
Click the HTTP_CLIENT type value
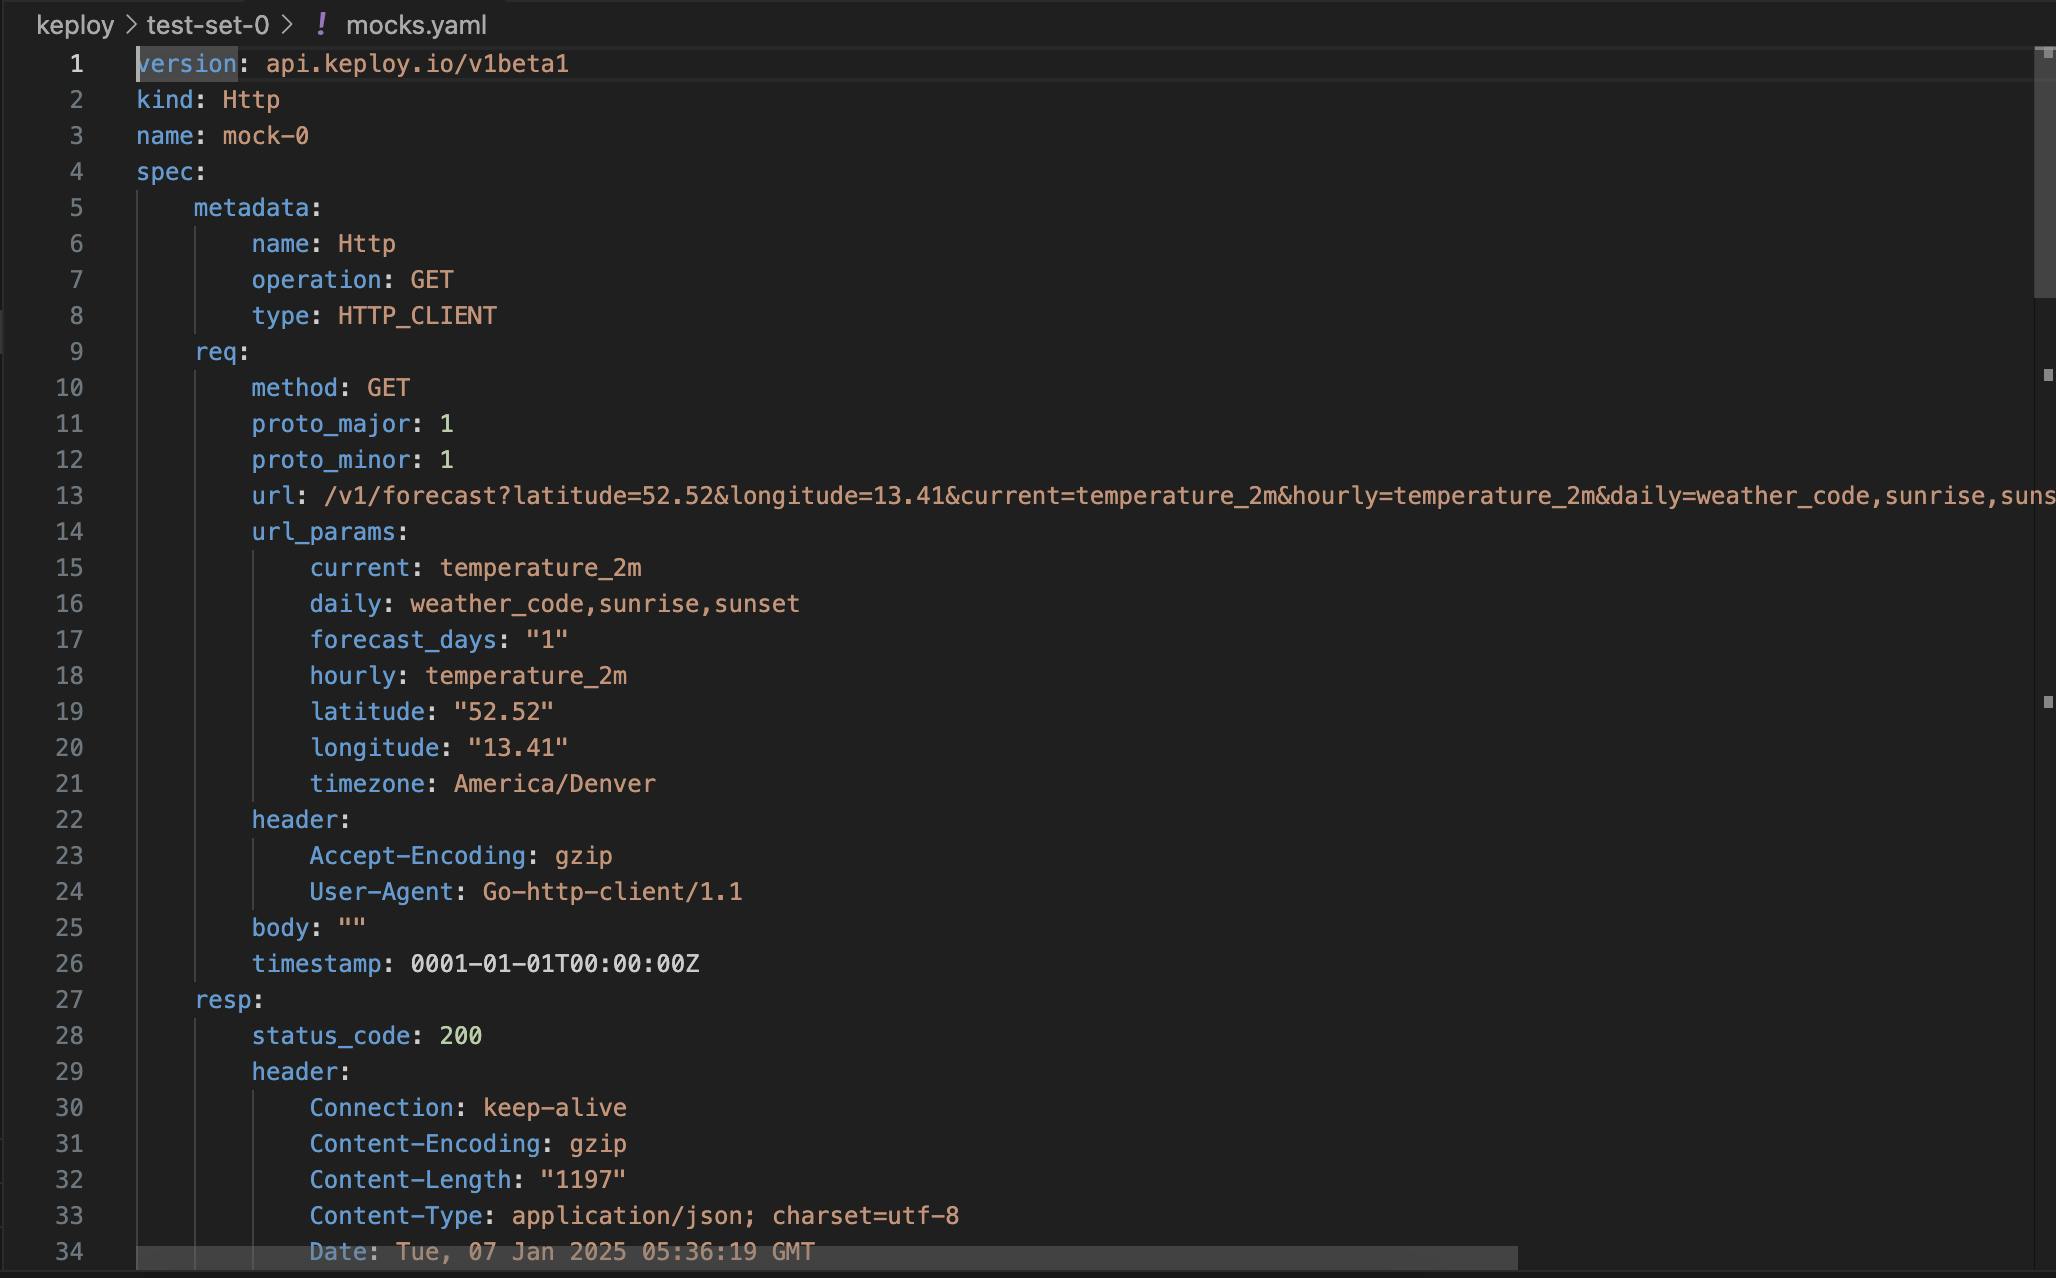tap(417, 316)
